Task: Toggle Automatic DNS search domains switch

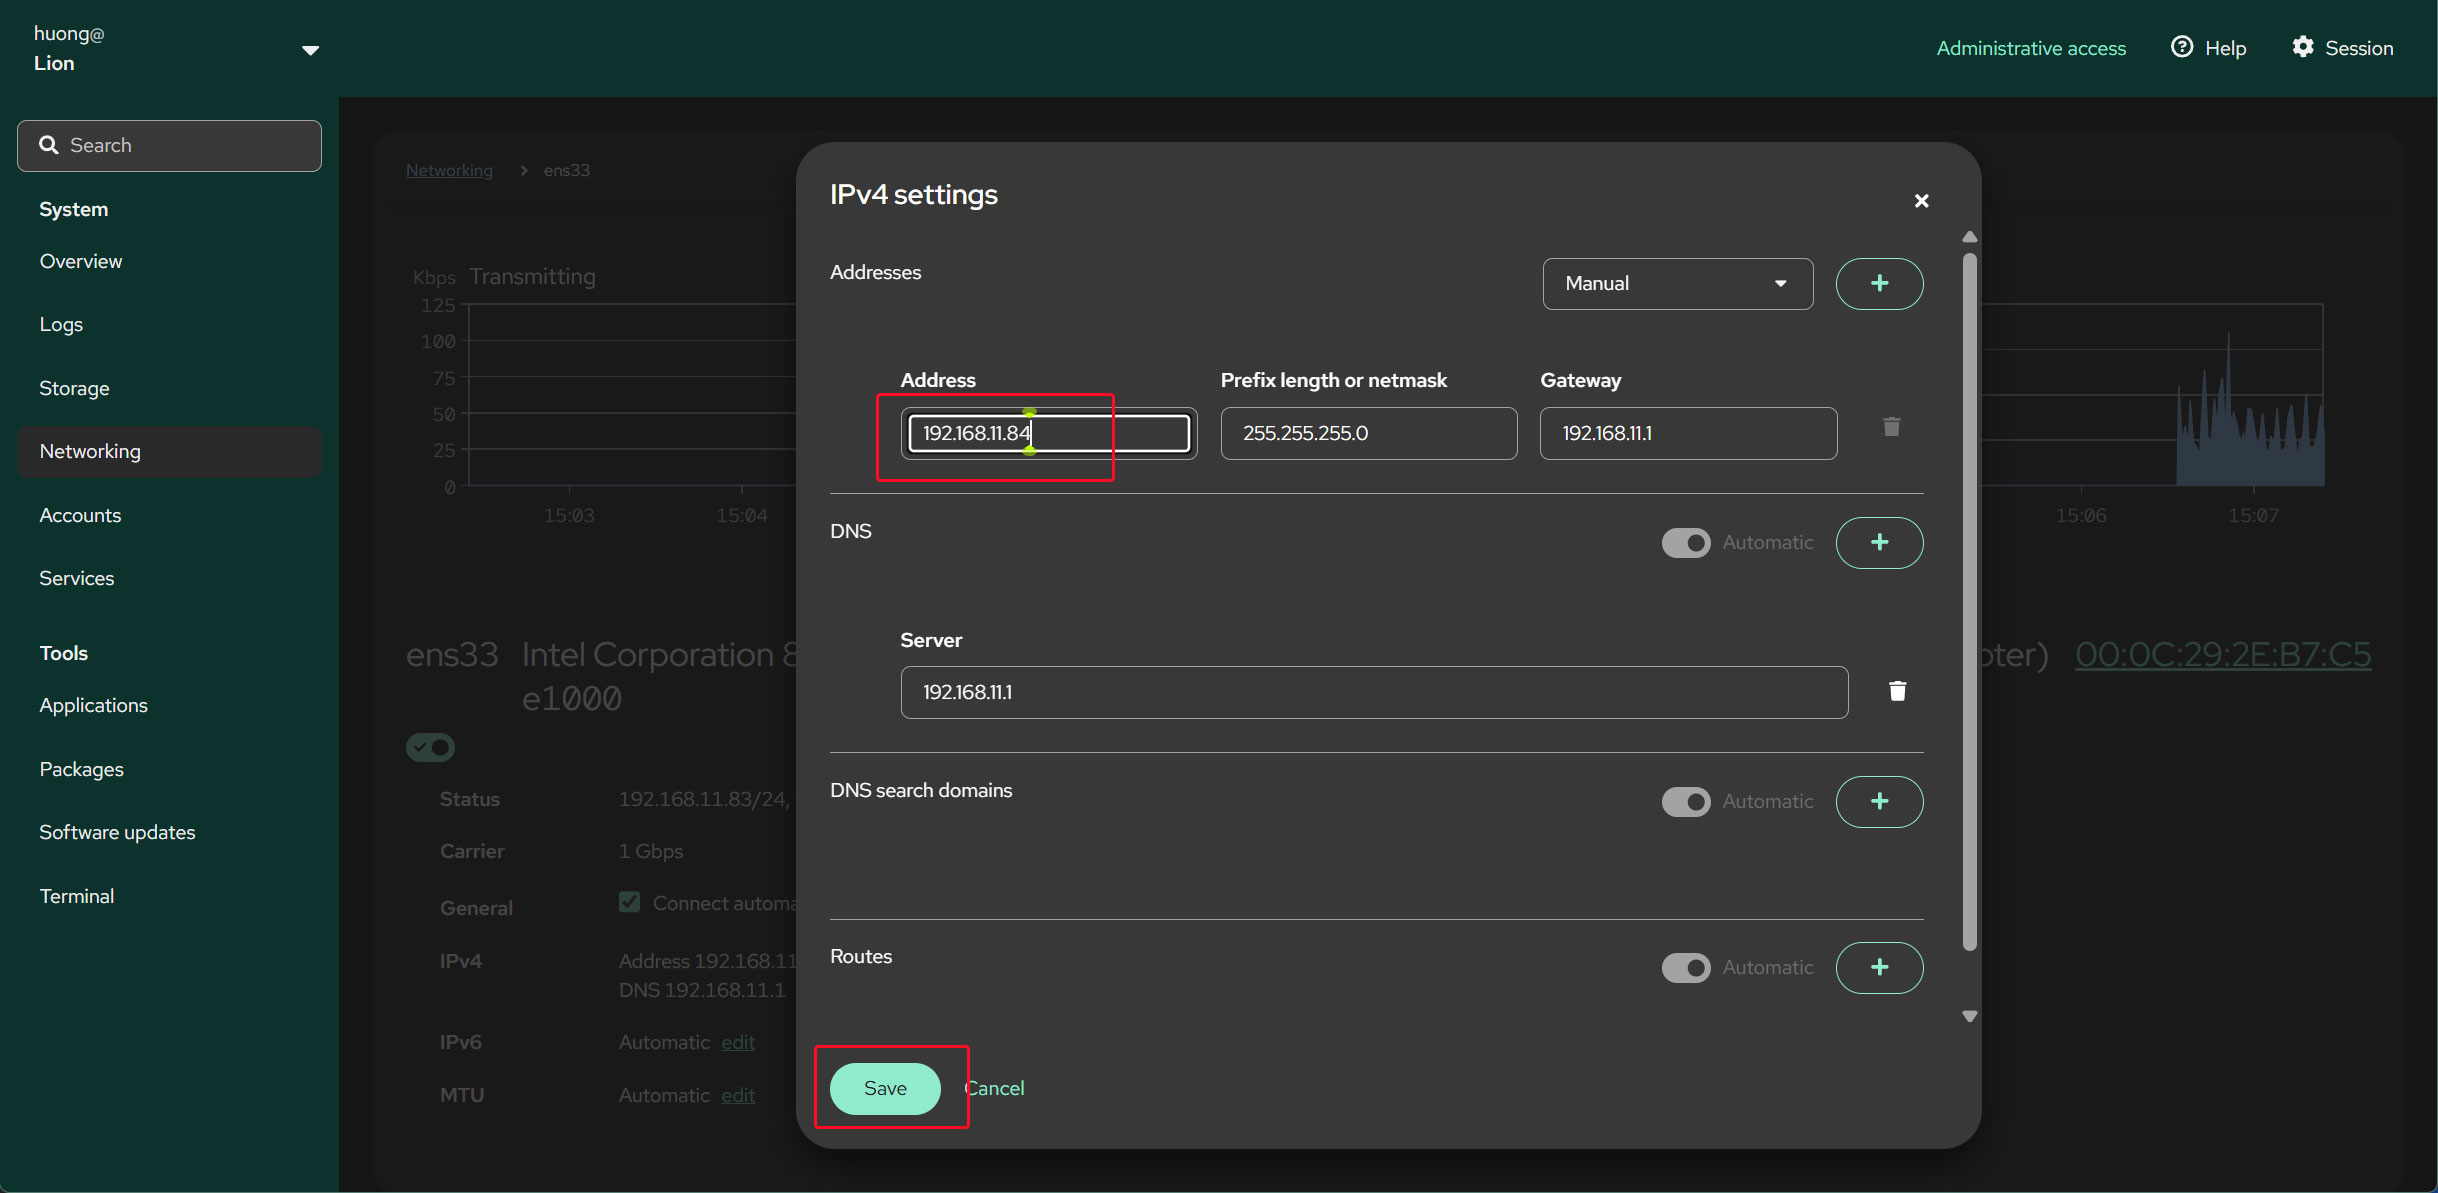Action: 1686,802
